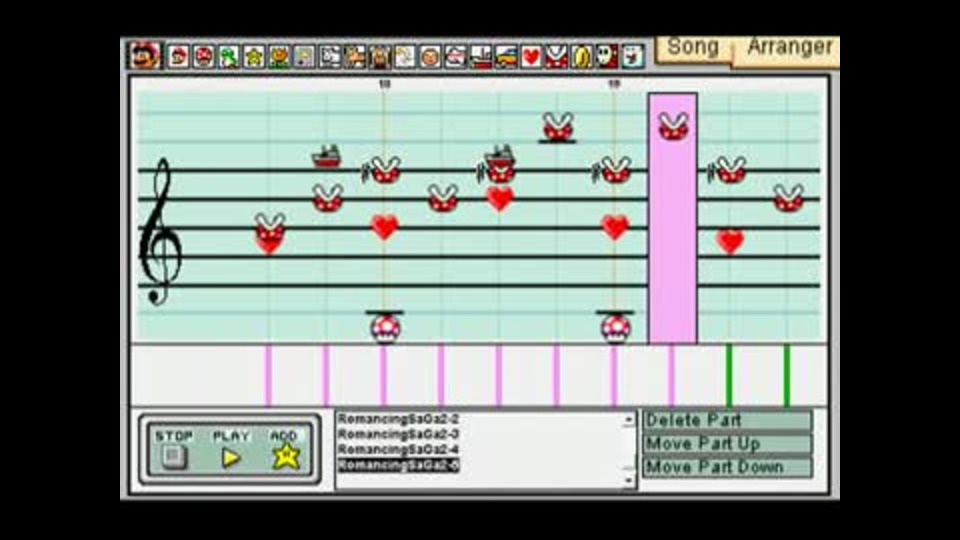The image size is (960, 540).
Task: Click the piranha note in the pink column
Action: point(673,127)
